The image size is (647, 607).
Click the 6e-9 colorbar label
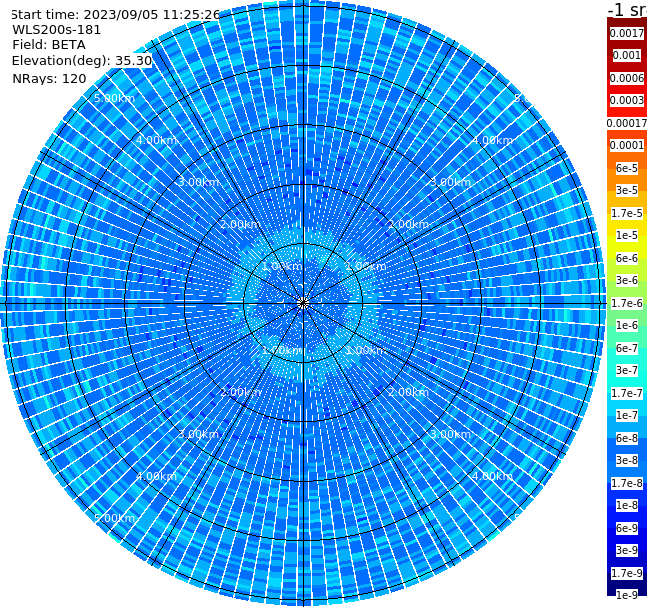(627, 528)
